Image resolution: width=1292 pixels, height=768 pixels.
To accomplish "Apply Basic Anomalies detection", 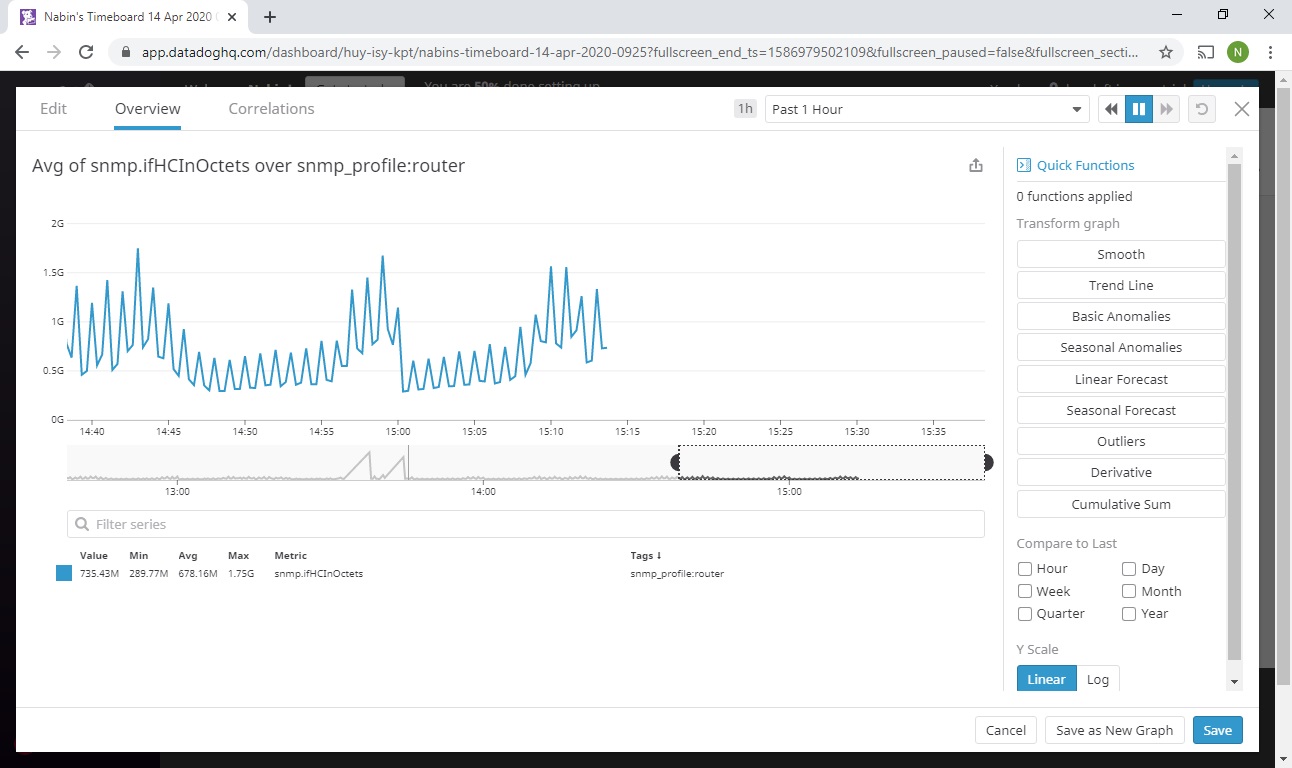I will pos(1121,316).
